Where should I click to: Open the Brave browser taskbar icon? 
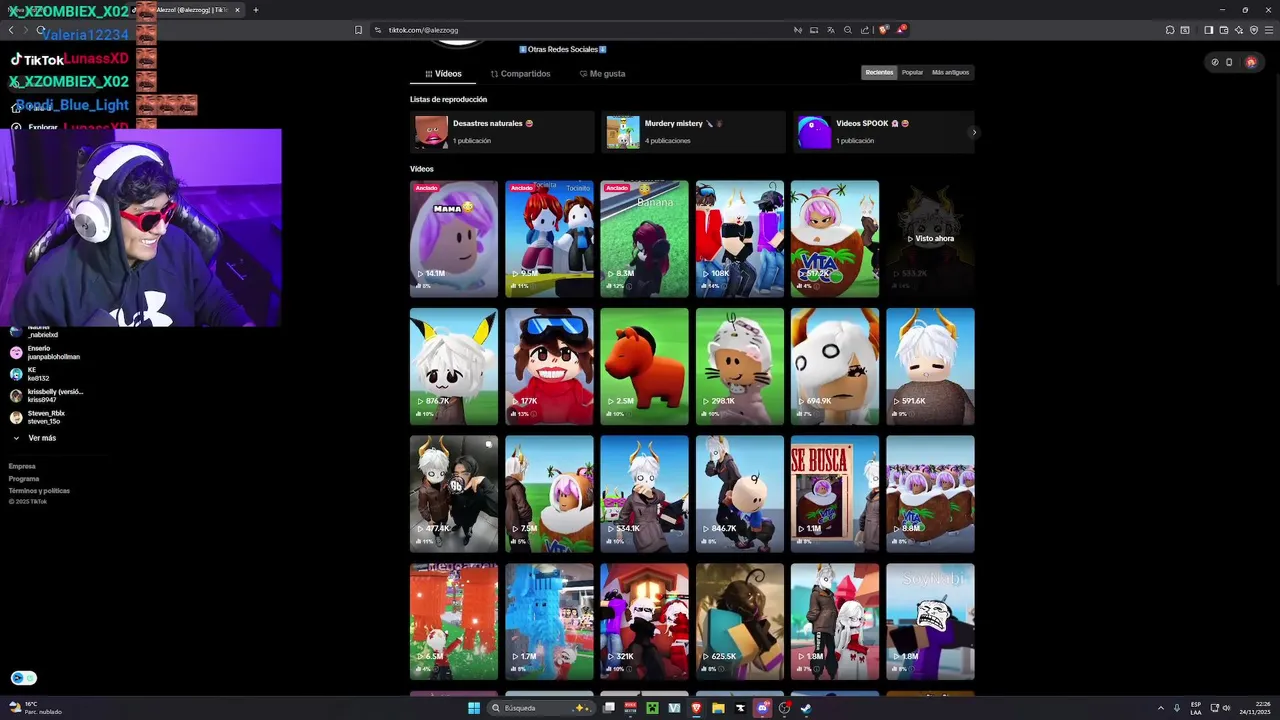coord(696,708)
